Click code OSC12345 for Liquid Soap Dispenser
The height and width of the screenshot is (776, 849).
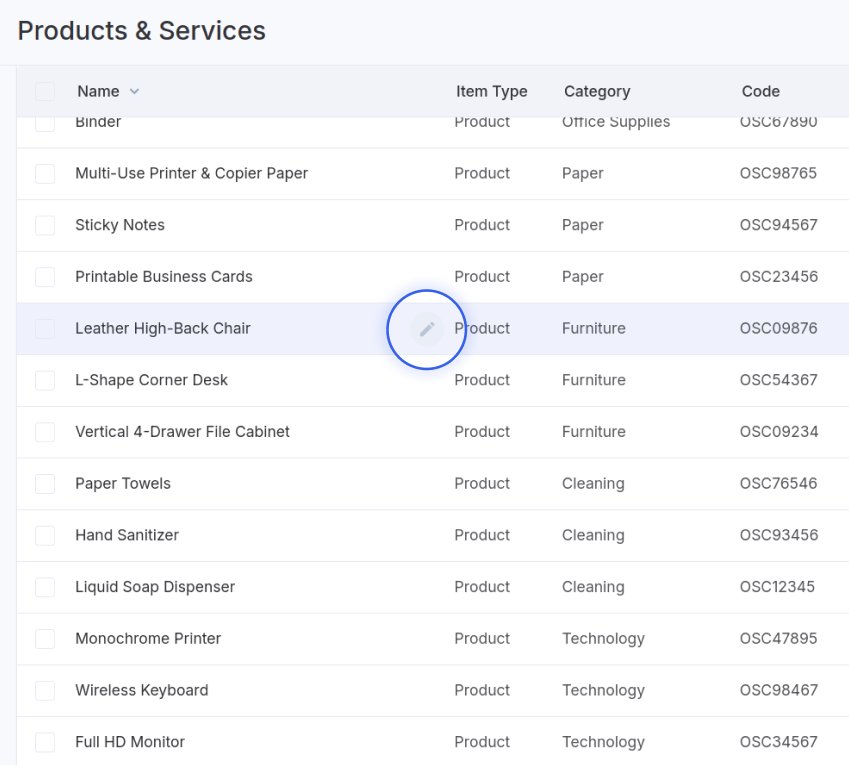(x=777, y=587)
